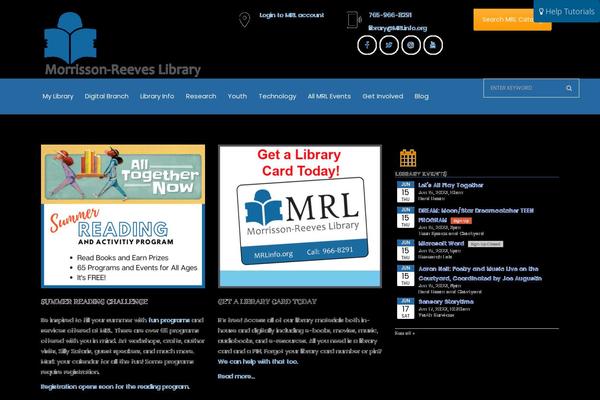
Task: Click date badge beside Let's All Play Together
Action: pos(406,191)
